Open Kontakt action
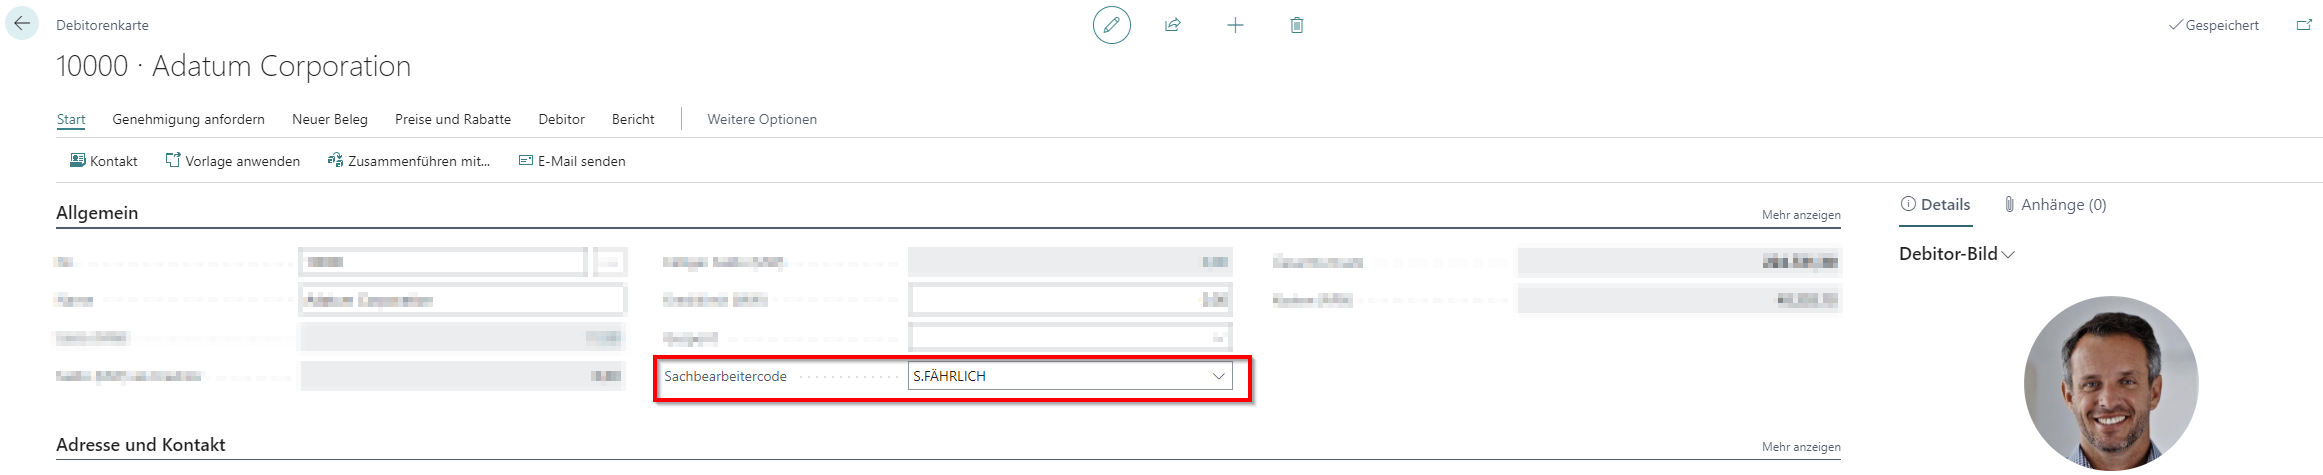Viewport: 2323px width, 475px height. 104,161
